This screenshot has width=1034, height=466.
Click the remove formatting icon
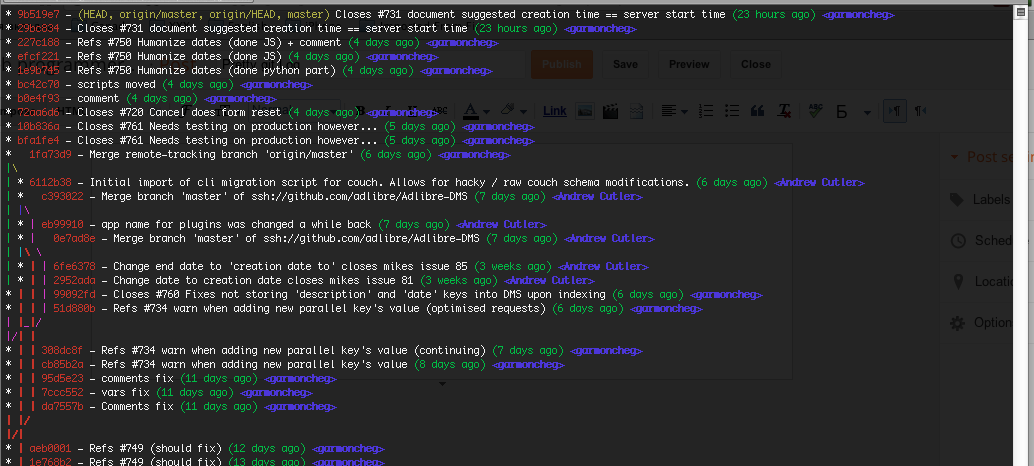(x=785, y=110)
